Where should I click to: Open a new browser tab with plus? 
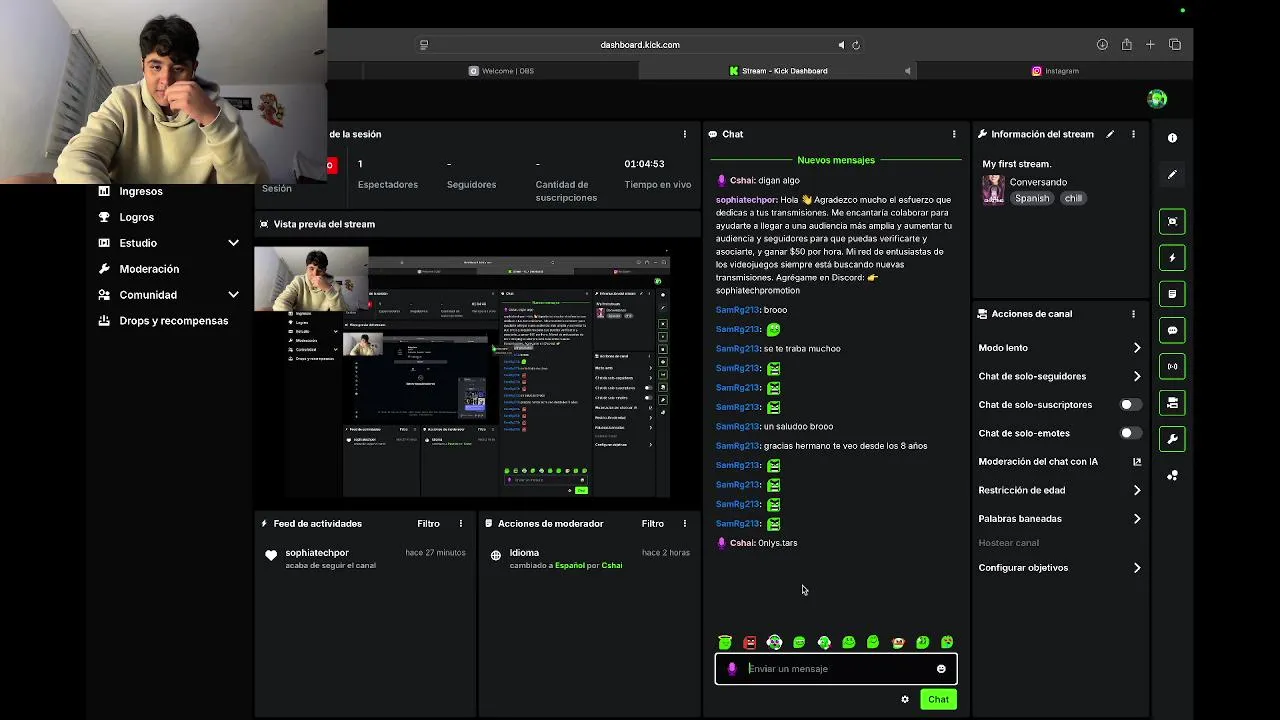tap(1150, 44)
